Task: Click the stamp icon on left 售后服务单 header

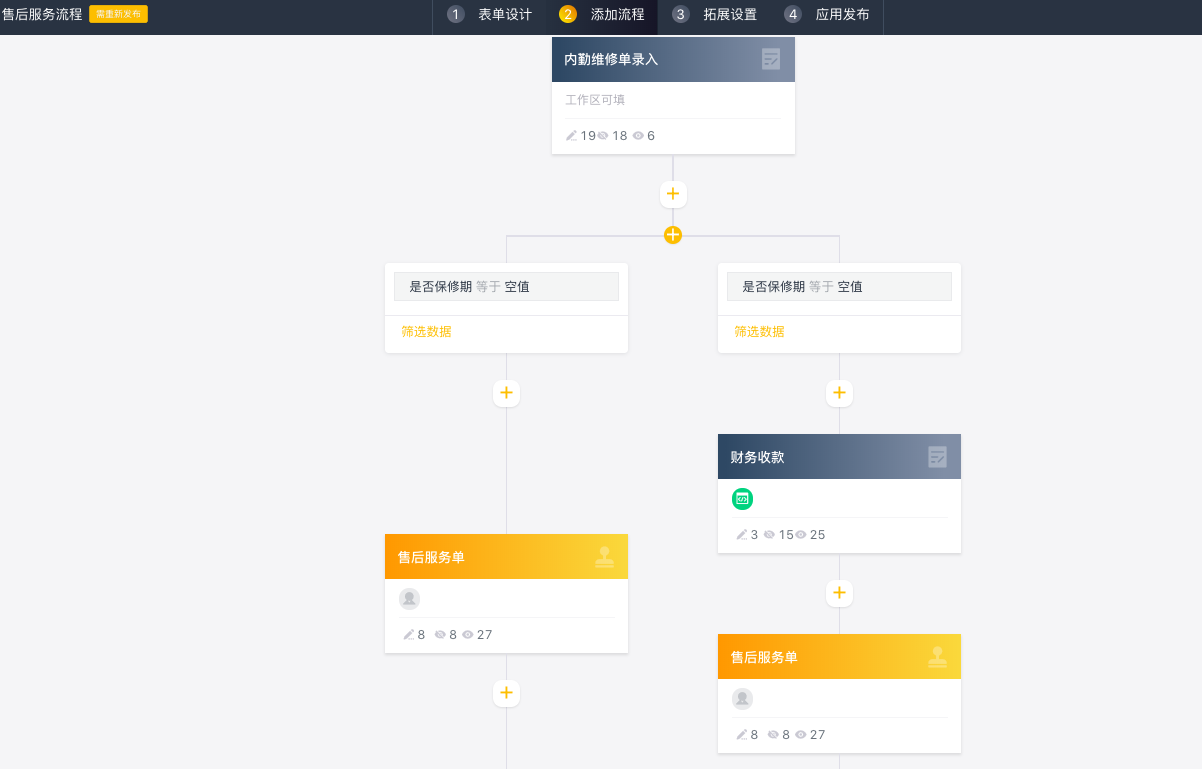Action: click(x=604, y=557)
